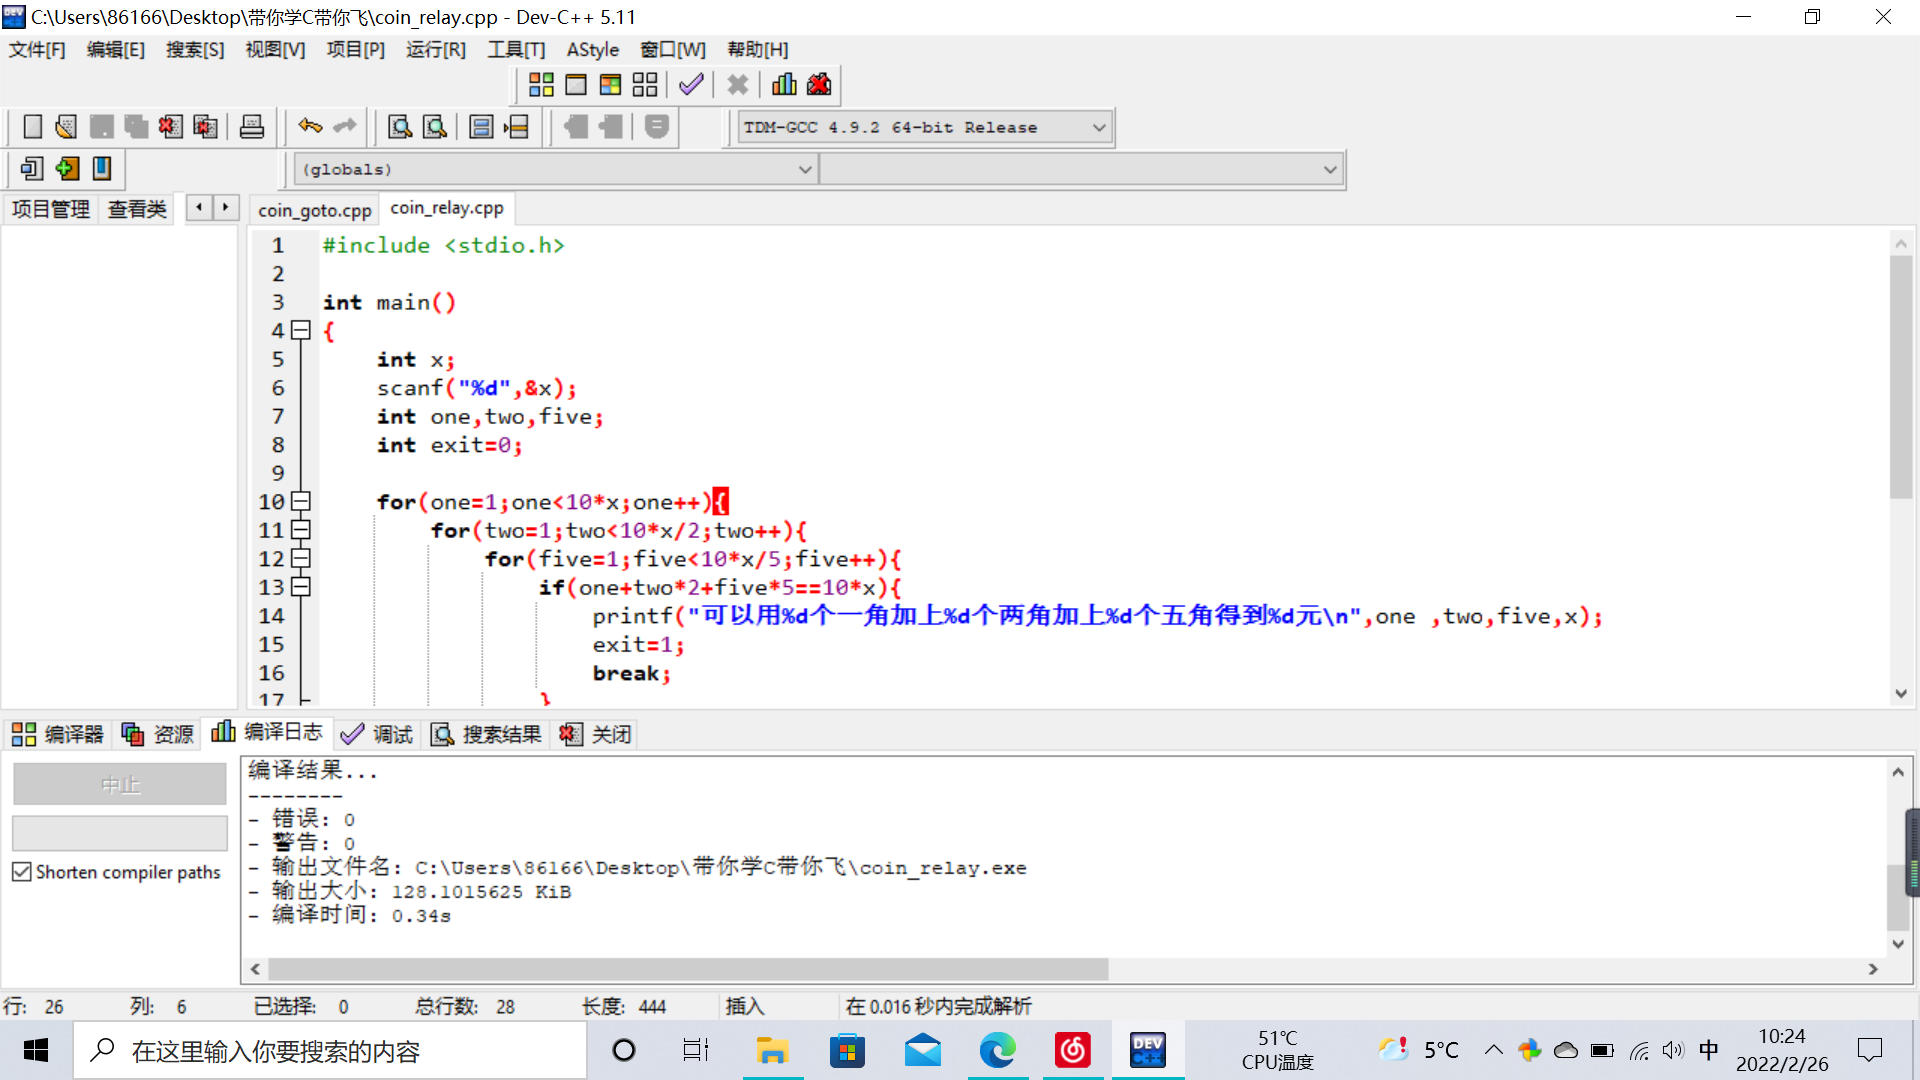Viewport: 1920px width, 1080px height.
Task: Select the coin_relay.cpp editor tab
Action: pyautogui.click(x=447, y=208)
